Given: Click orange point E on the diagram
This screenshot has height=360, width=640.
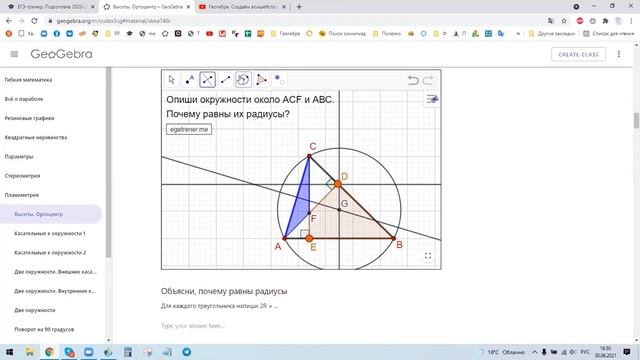Looking at the screenshot, I should pos(309,238).
